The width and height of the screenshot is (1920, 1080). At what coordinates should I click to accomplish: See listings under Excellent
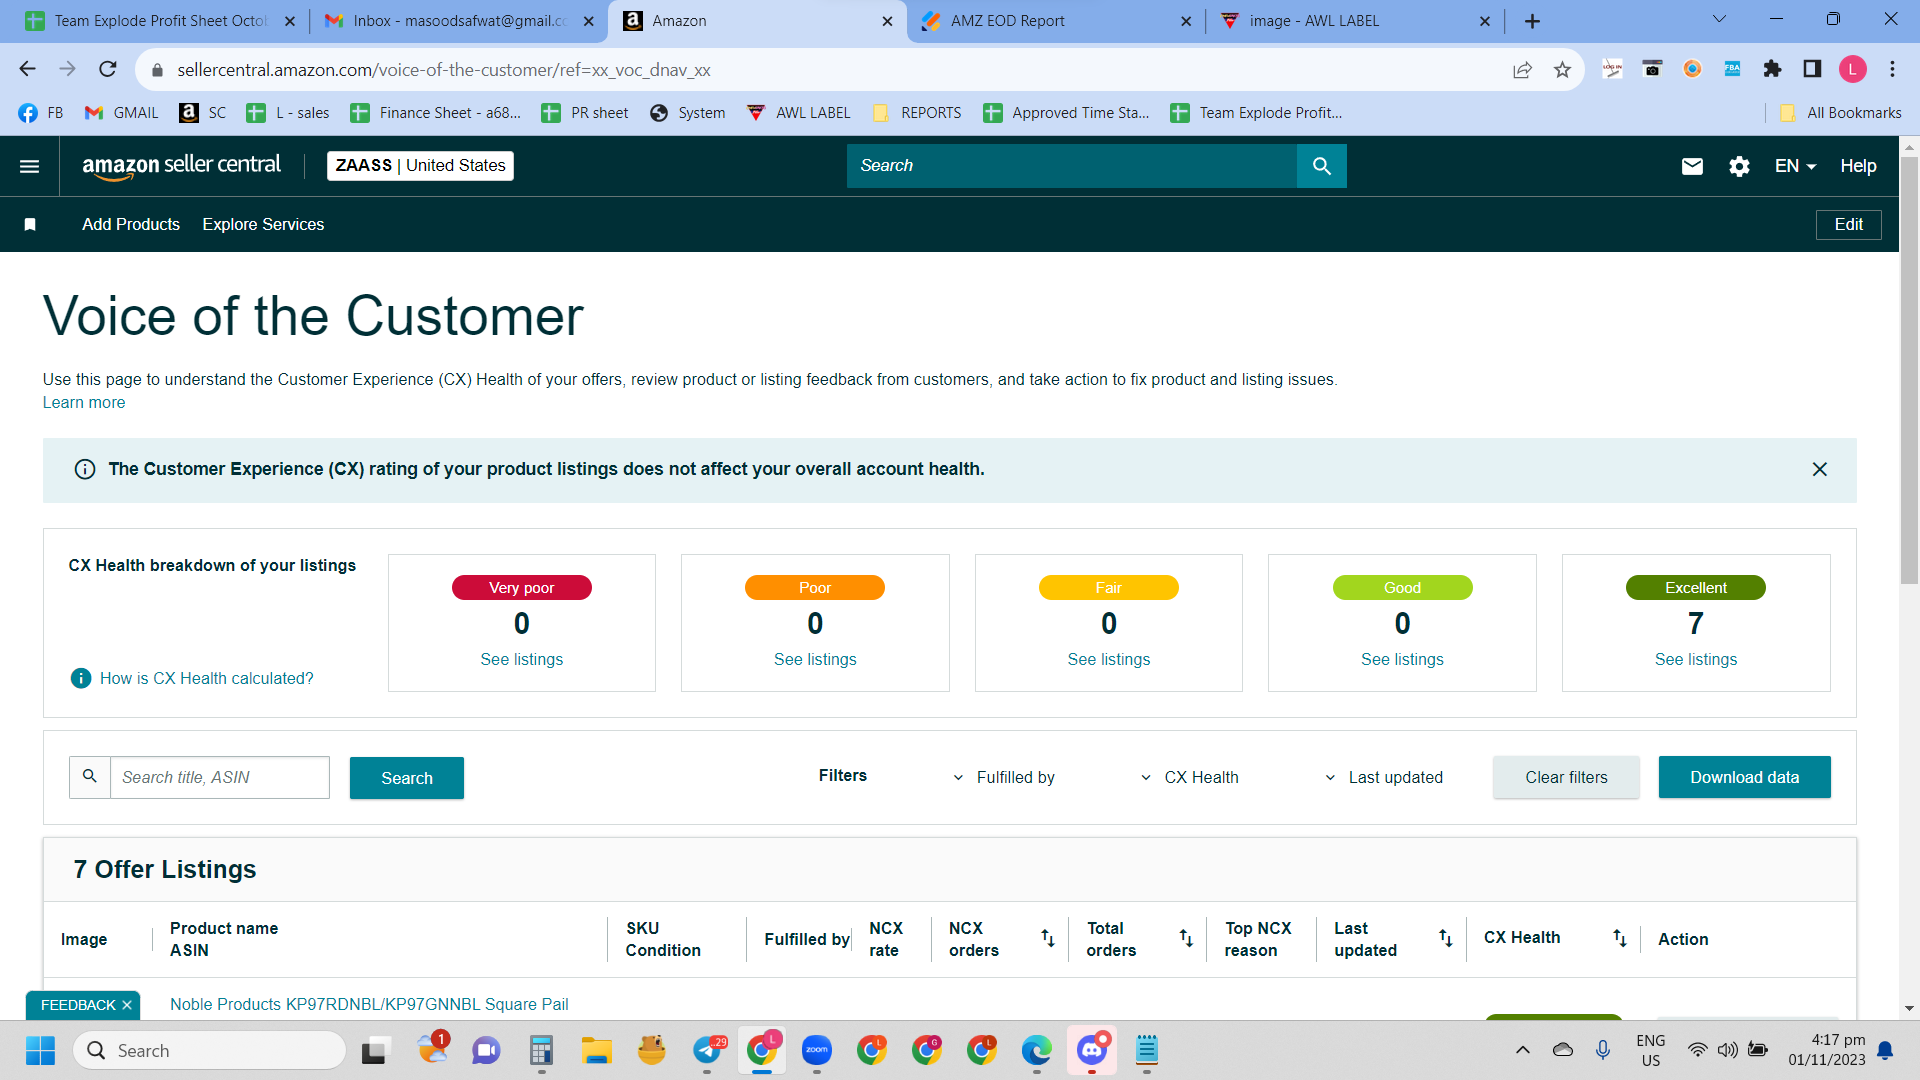1695,659
